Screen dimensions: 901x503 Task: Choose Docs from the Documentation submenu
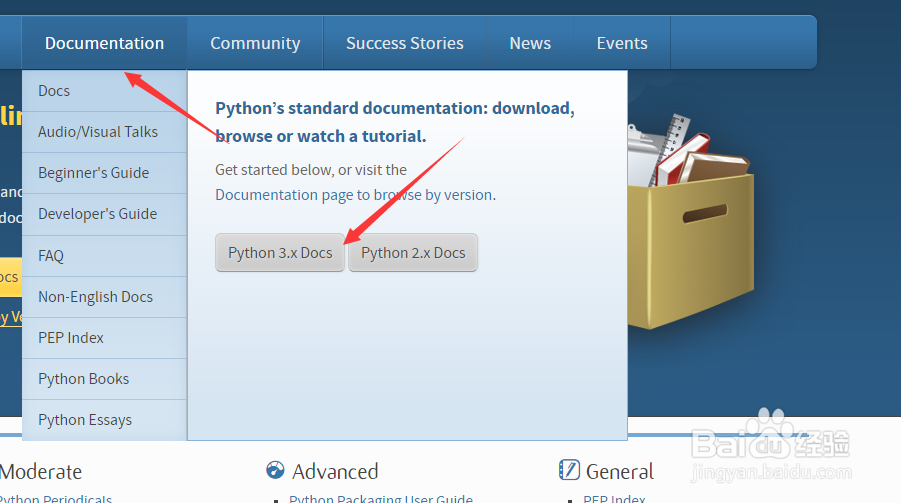click(54, 91)
